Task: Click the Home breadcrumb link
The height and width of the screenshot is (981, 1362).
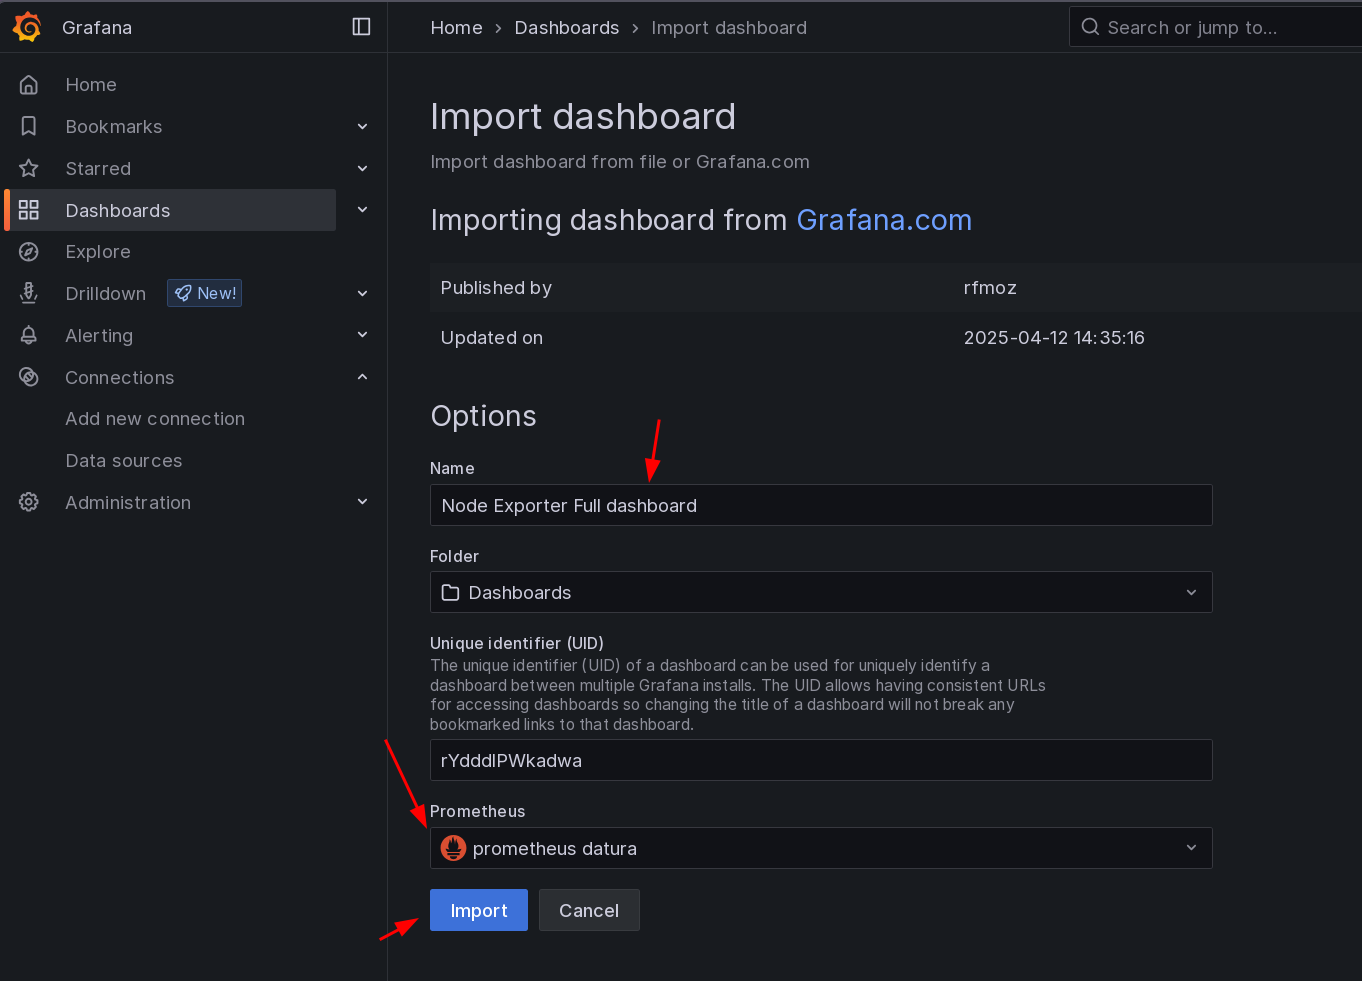Action: coord(457,28)
